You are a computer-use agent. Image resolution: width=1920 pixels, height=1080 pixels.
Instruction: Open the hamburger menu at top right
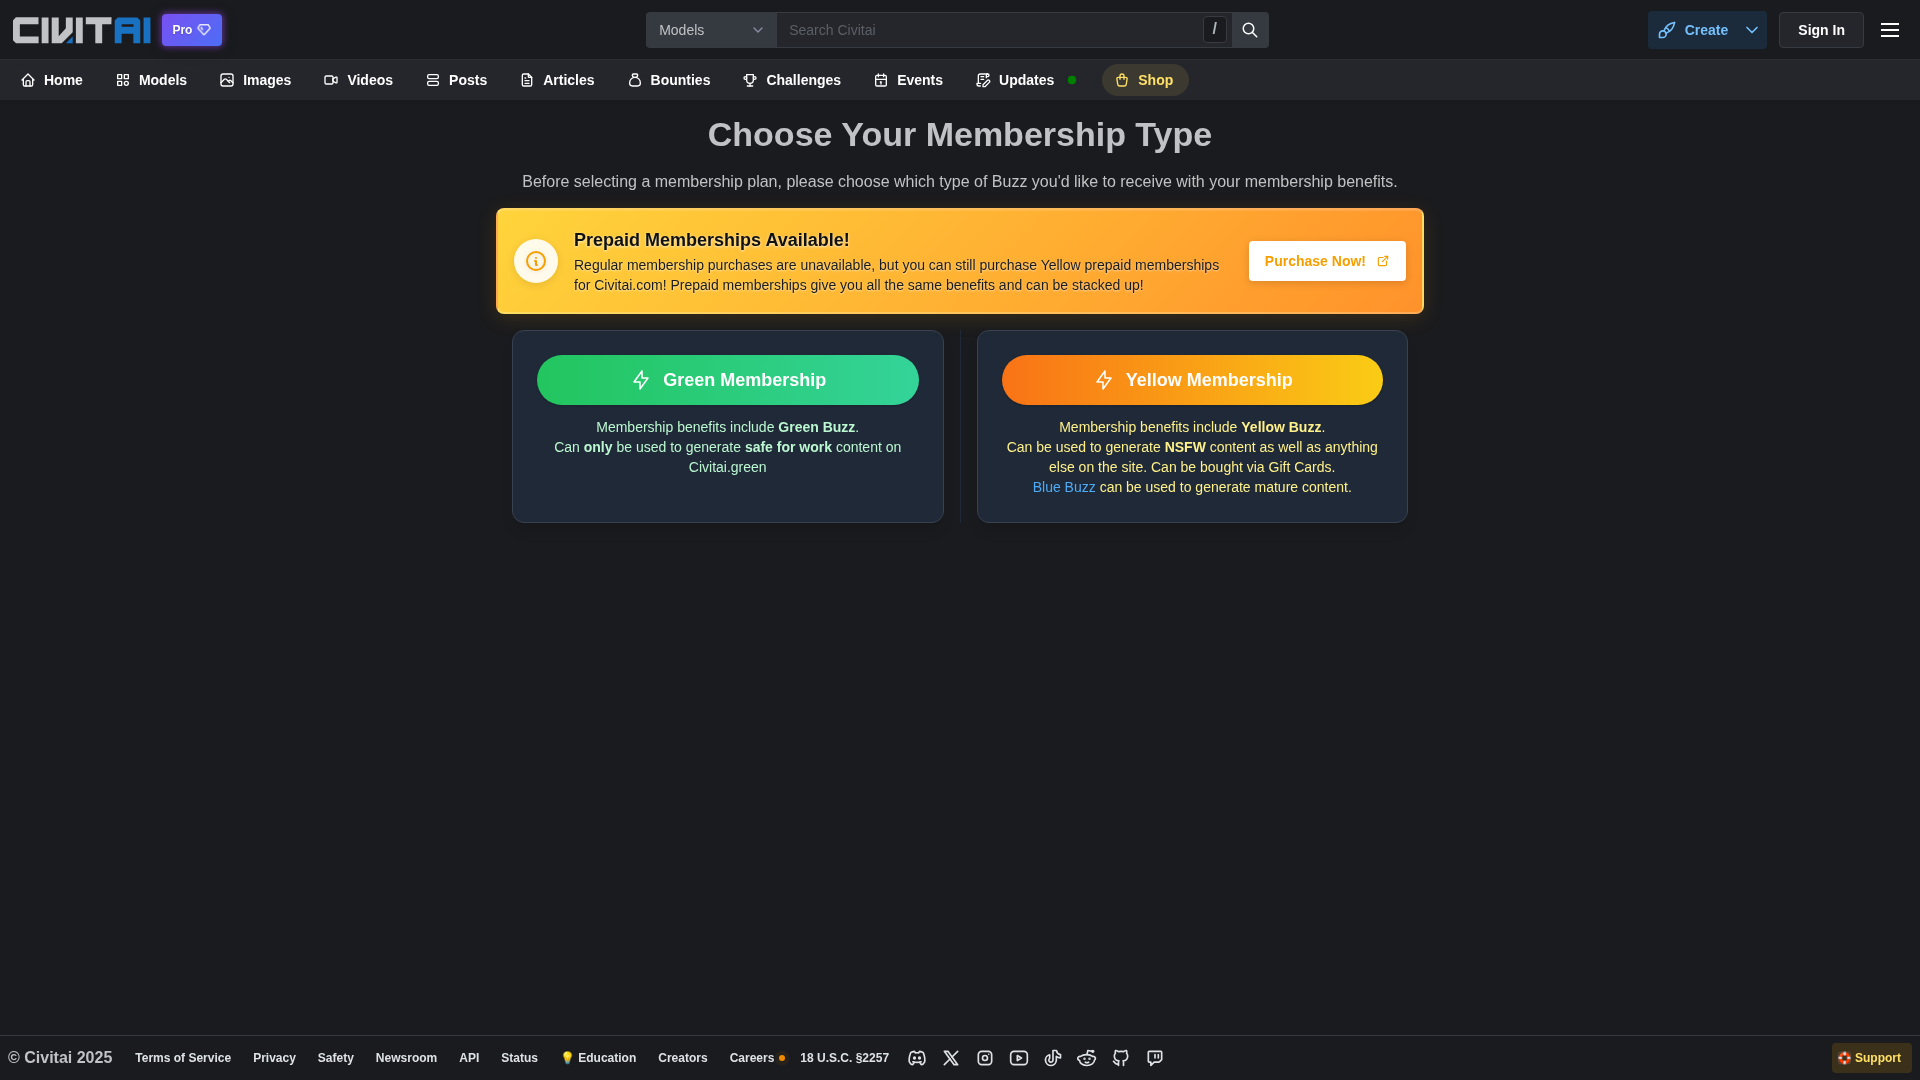[x=1889, y=29]
